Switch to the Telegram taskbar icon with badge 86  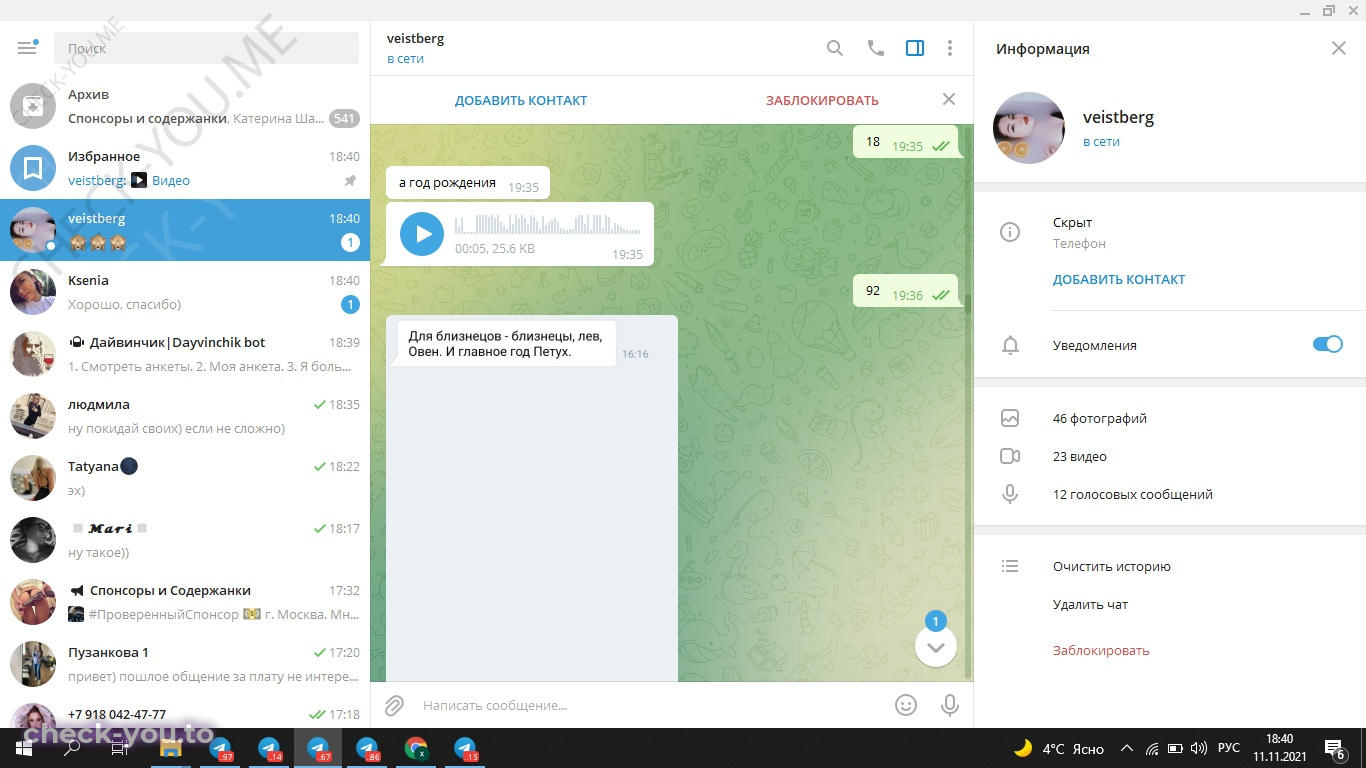(367, 747)
